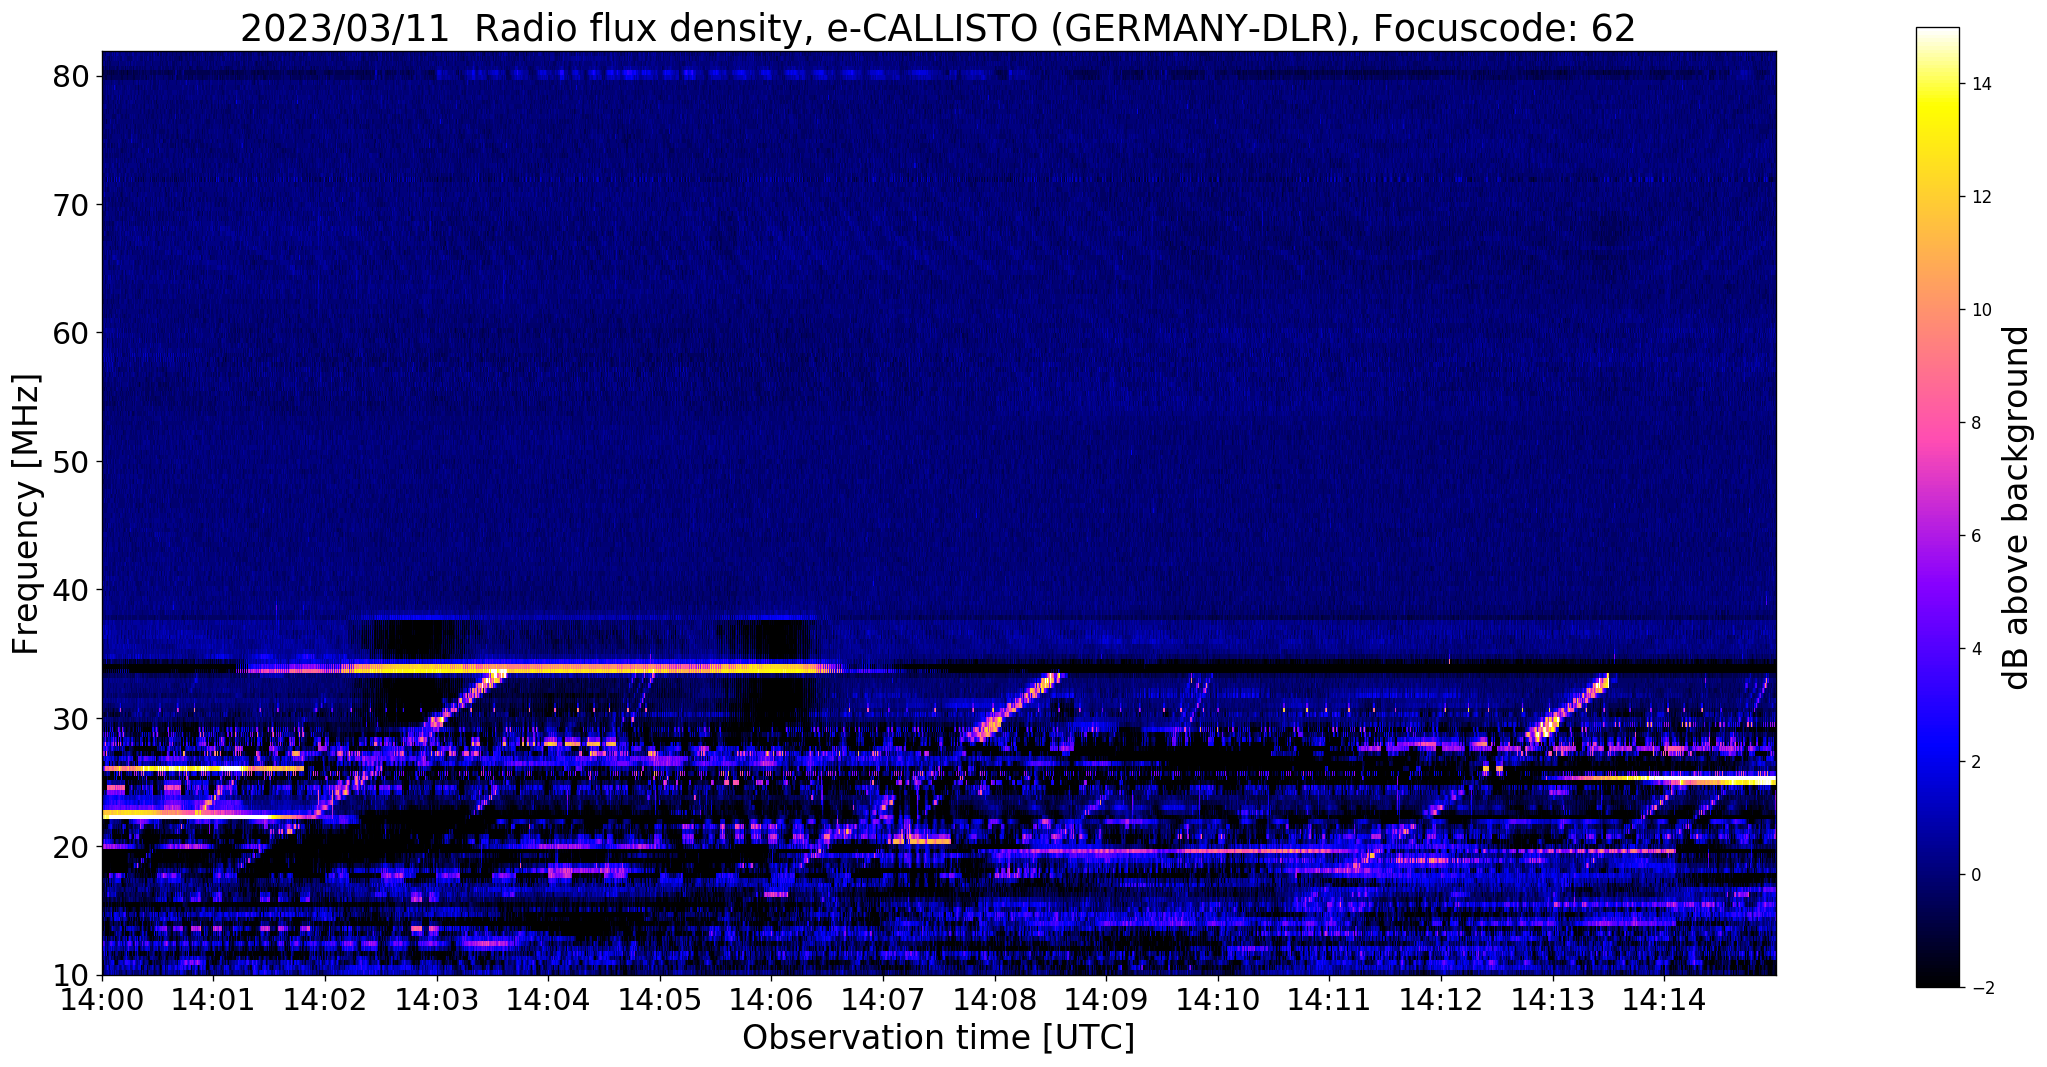Click the 14:10 time tick label
This screenshot has height=1067, width=2047.
pos(1217,999)
